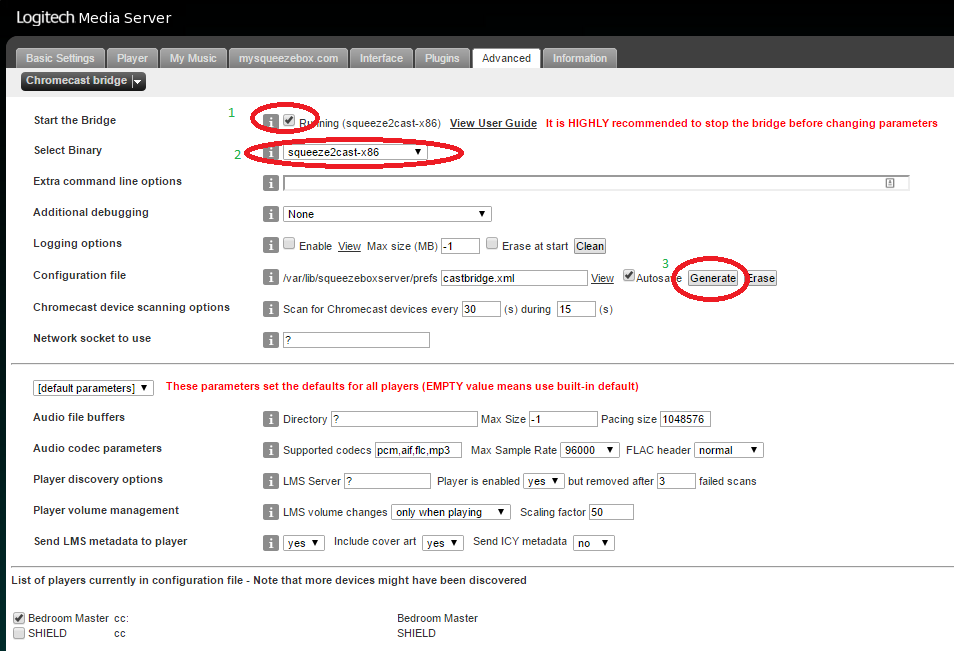
Task: Expand LMS volume changes only when playing dropdown
Action: [451, 512]
